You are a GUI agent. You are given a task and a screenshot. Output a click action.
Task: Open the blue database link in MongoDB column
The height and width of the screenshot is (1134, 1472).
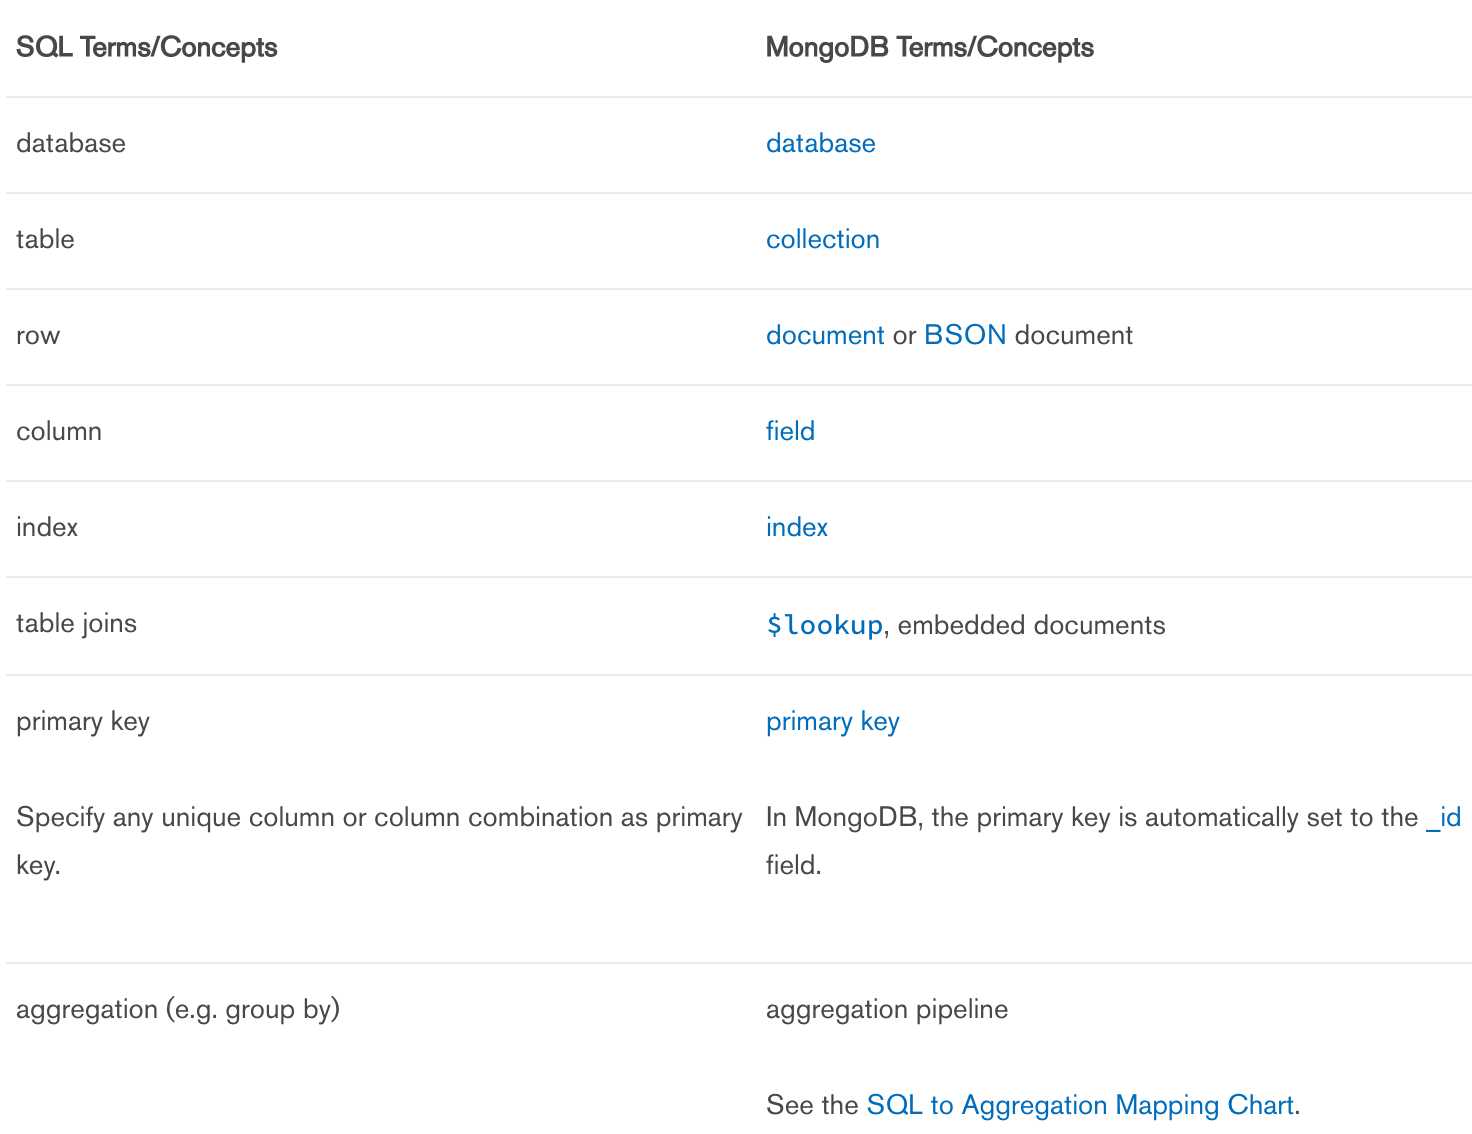coord(820,143)
